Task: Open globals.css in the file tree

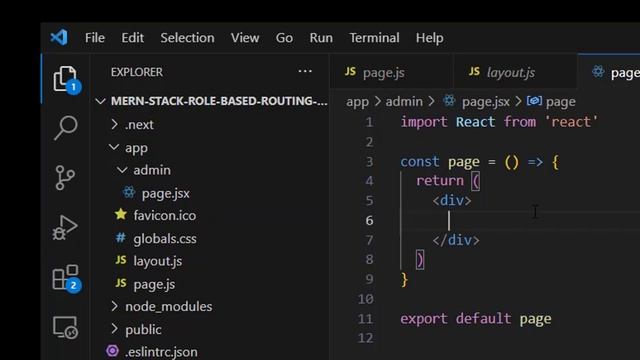Action: (165, 238)
